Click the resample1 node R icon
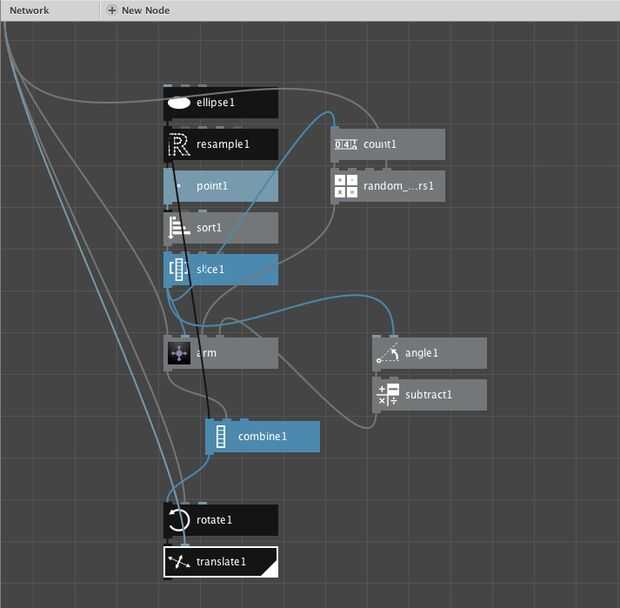 (x=179, y=145)
